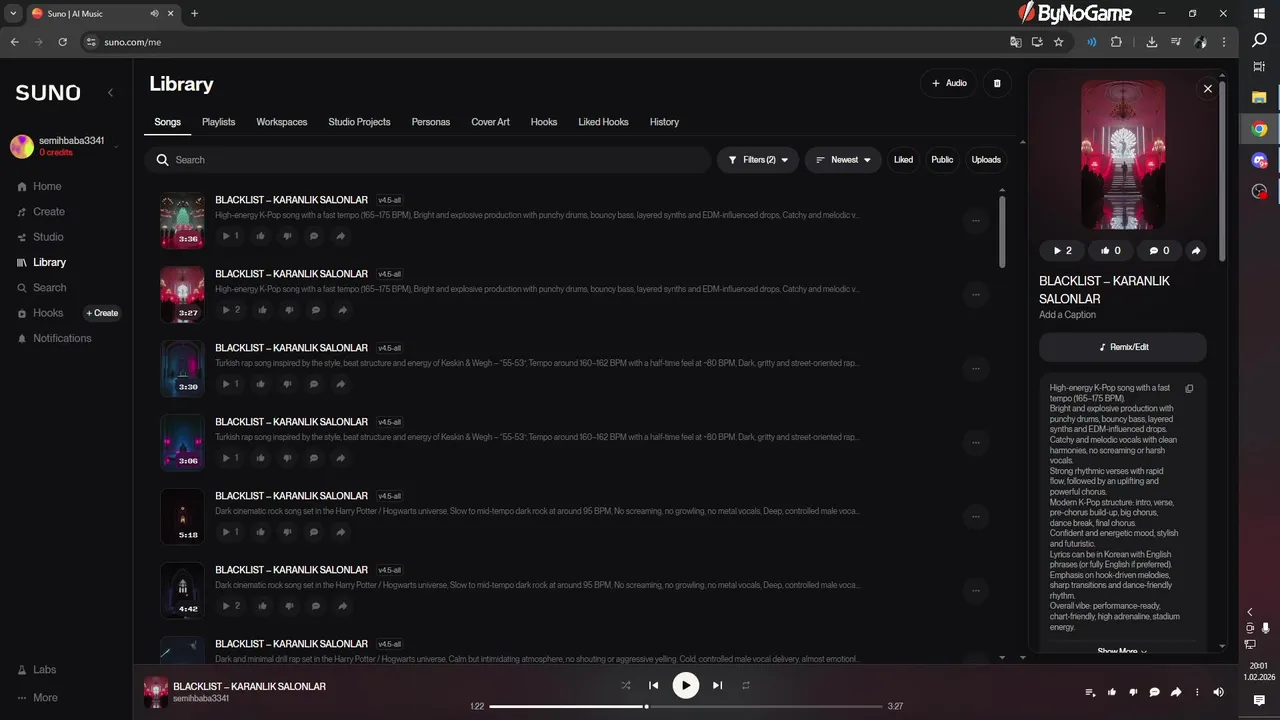Share the 3:30 song row

341,384
